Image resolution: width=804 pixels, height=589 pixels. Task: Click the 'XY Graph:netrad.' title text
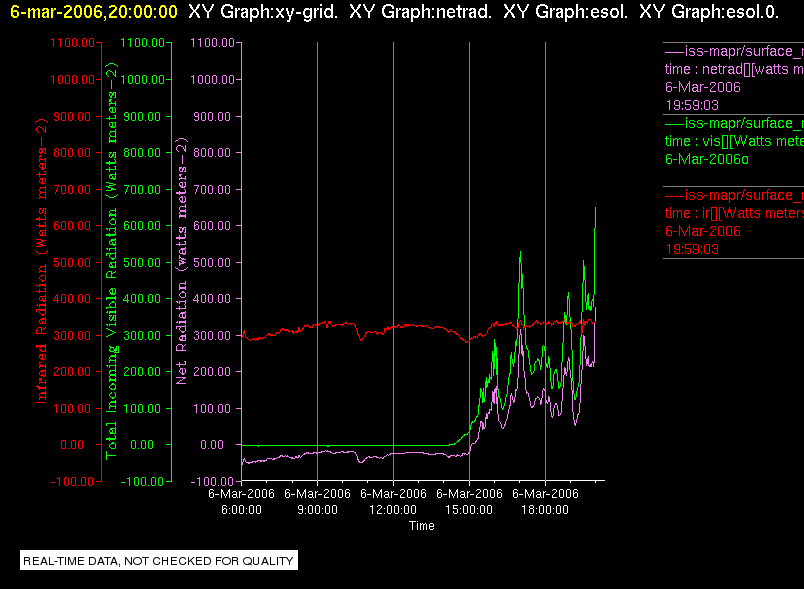pyautogui.click(x=420, y=12)
